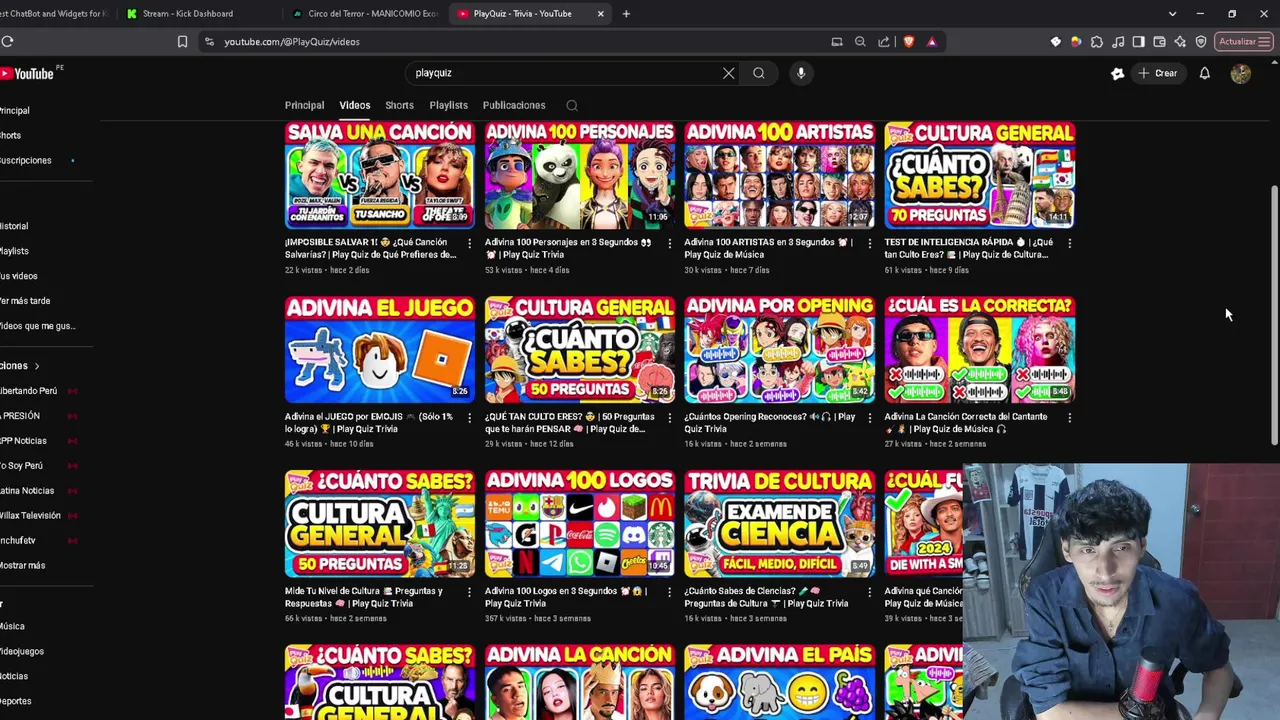Screen dimensions: 1280x720
Task: Open 'Ver más tarde' in the sidebar
Action: [x=25, y=301]
